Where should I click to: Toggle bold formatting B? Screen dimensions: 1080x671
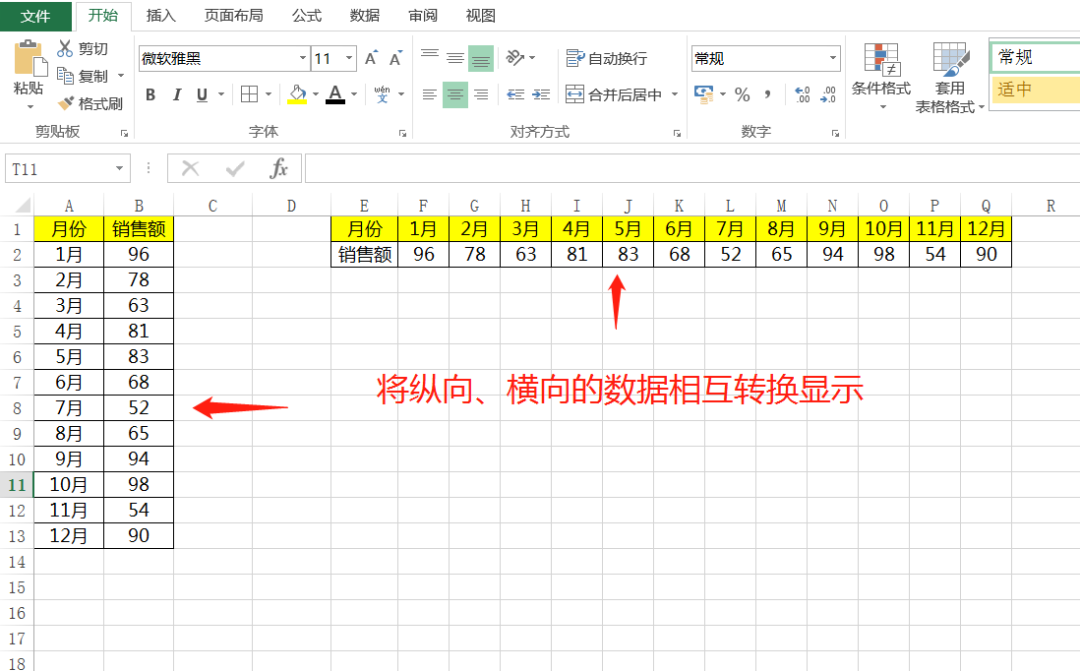pos(150,95)
